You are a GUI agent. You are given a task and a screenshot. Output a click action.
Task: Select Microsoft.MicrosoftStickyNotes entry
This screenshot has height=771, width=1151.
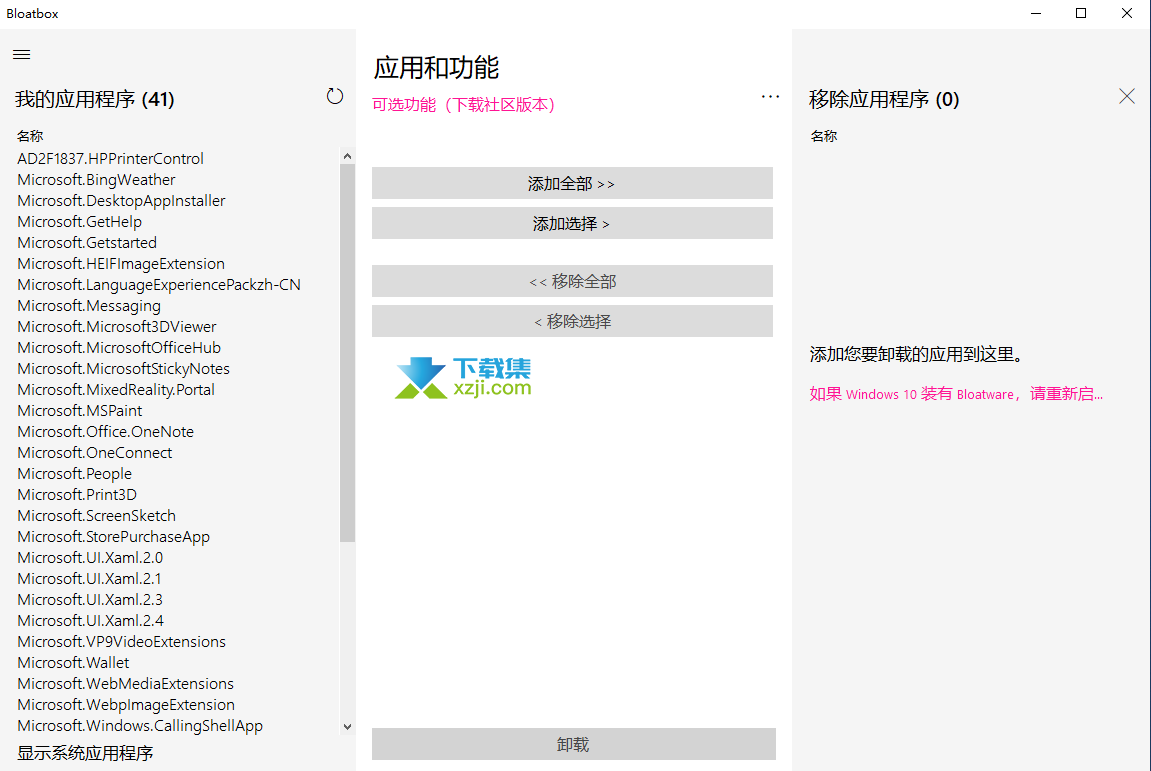click(x=123, y=369)
